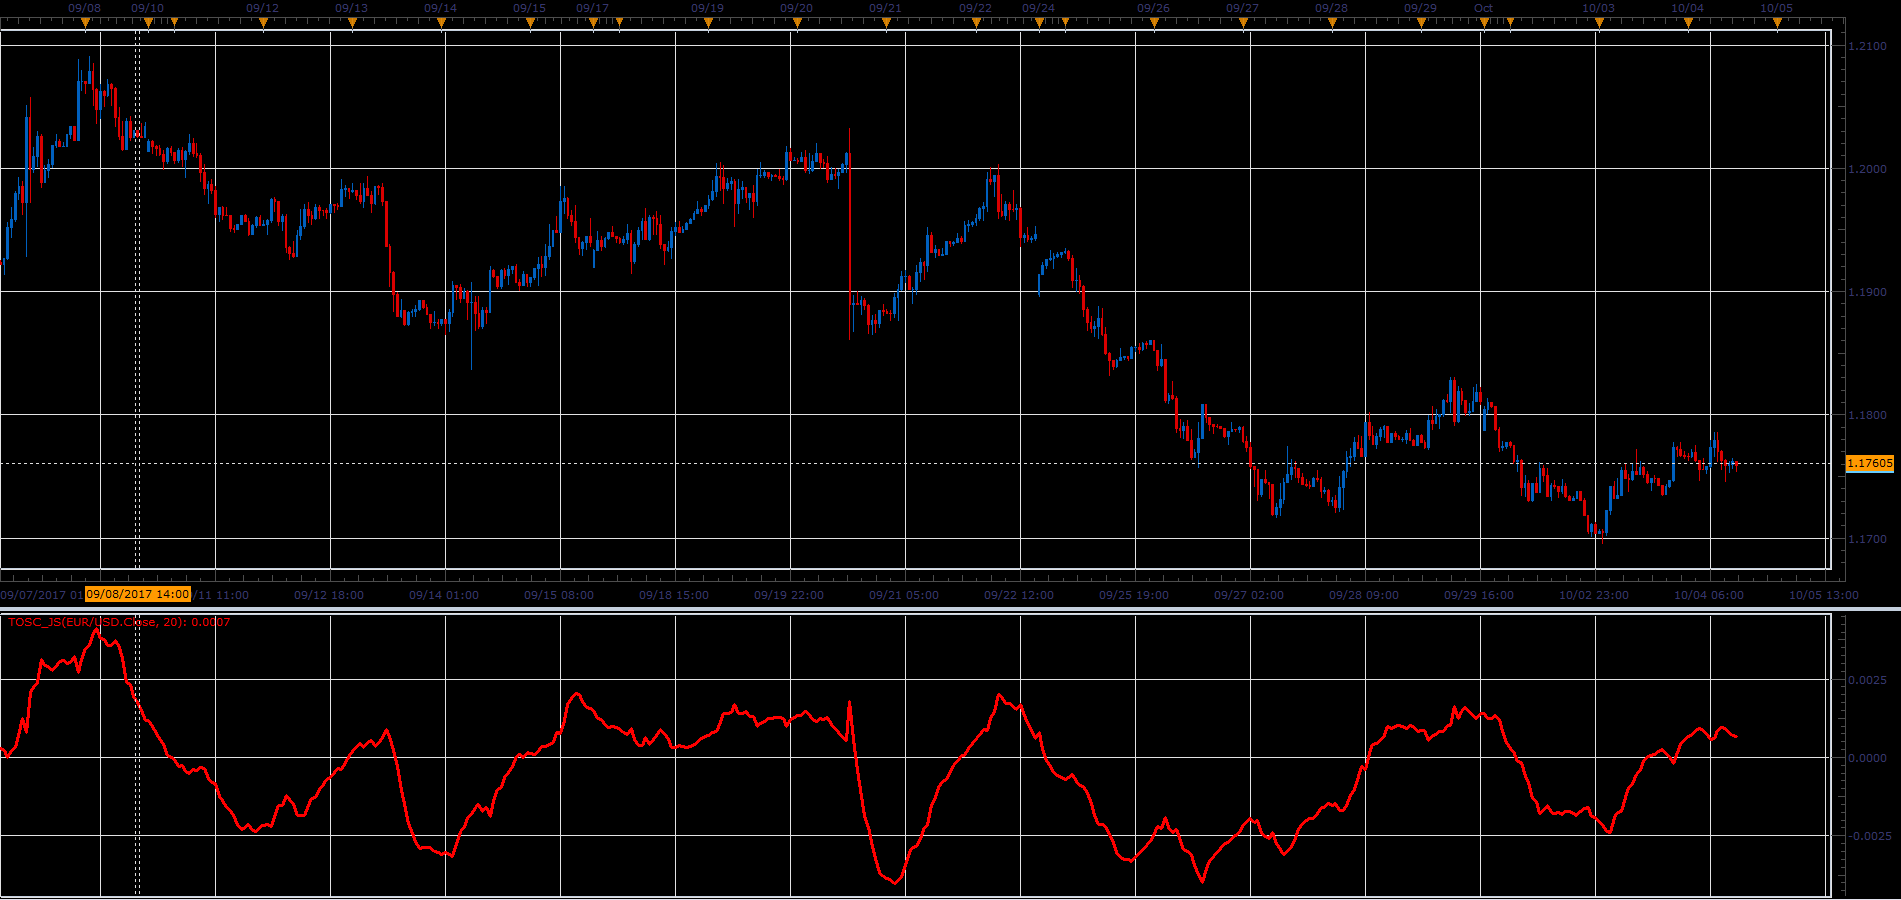Screen dimensions: 1901x900
Task: Click the 09/19 22:00 time axis label
Action: click(789, 595)
